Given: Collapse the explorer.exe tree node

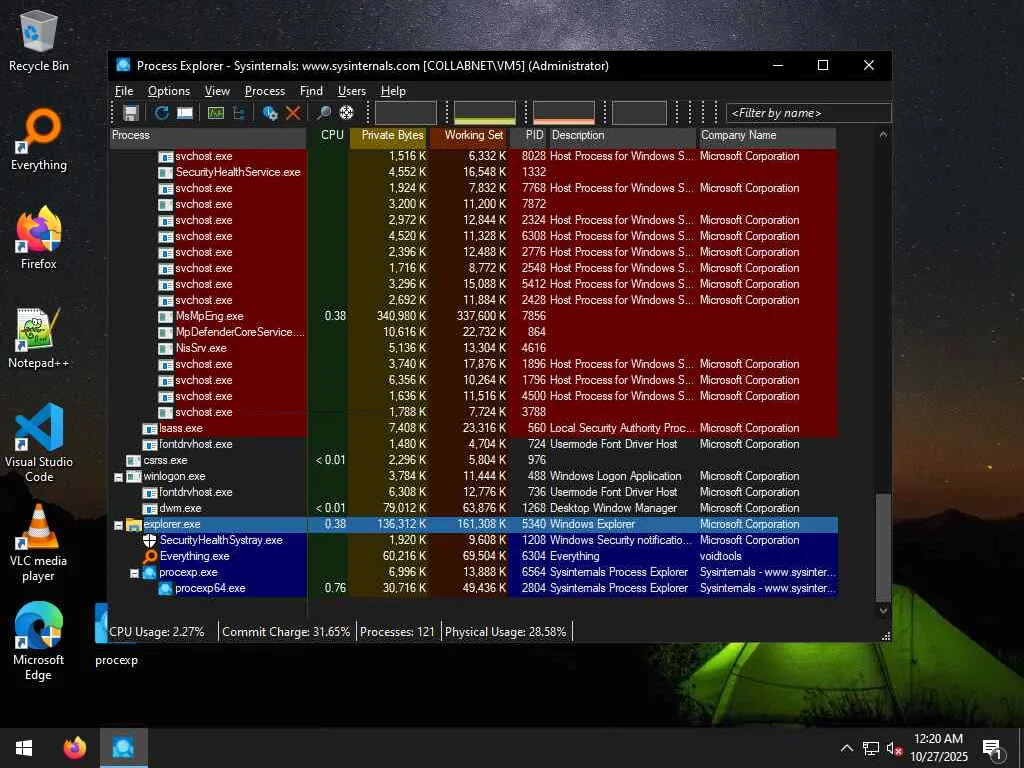Looking at the screenshot, I should [x=118, y=525].
